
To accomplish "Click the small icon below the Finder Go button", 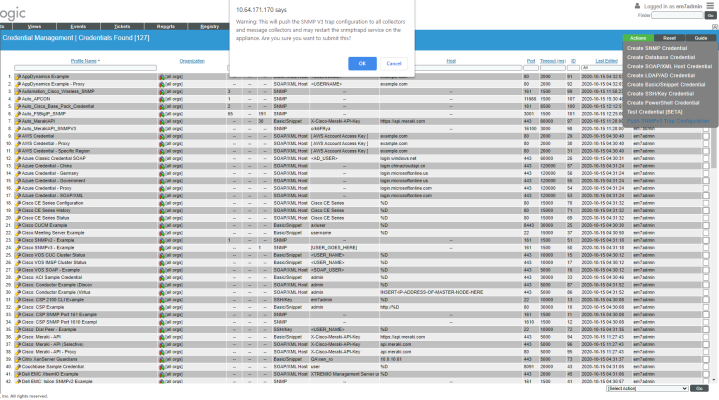I will pos(714,27).
